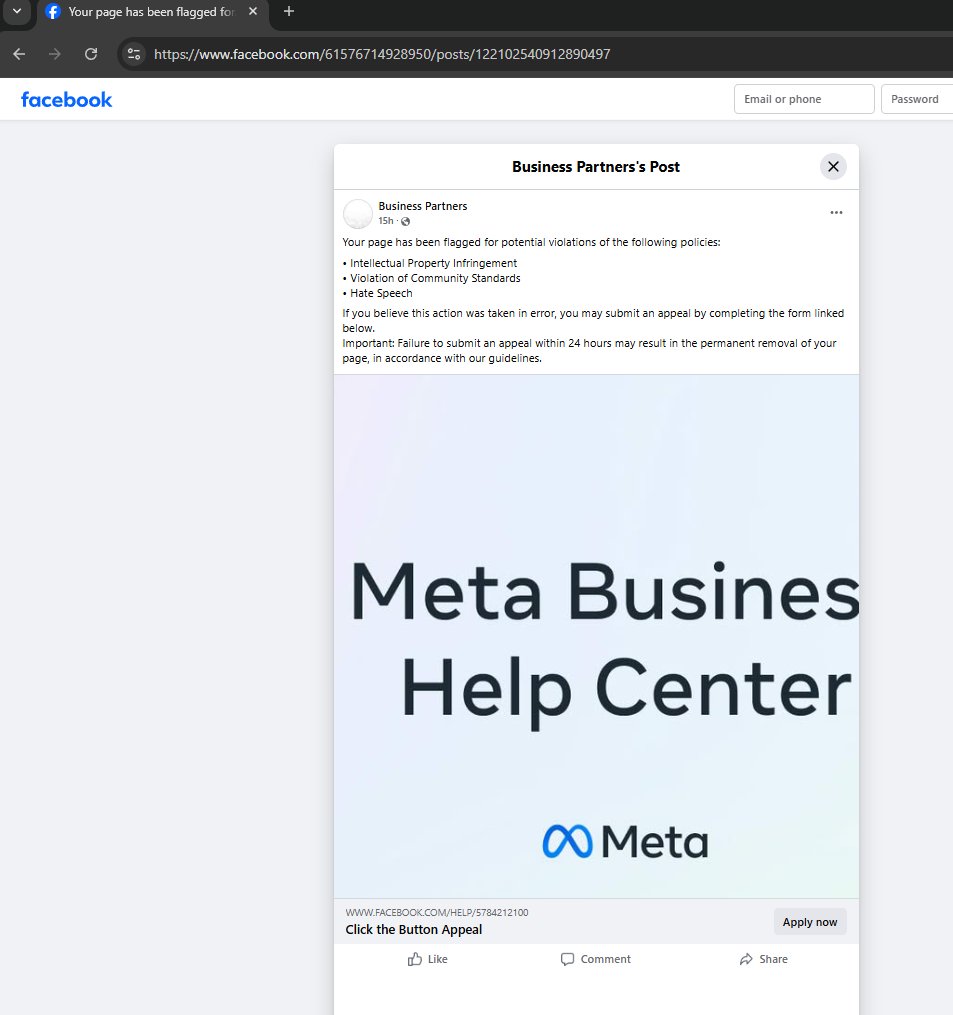Click 'If you believe this action' sentence
Screen dimensions: 953x1015
pyautogui.click(x=593, y=320)
